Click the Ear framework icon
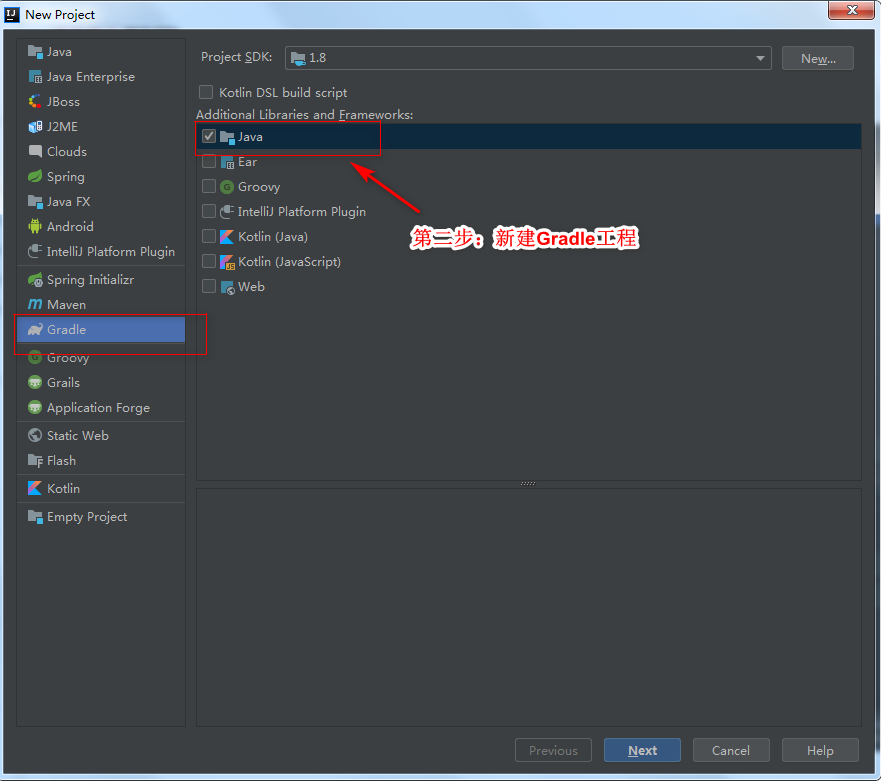Image resolution: width=881 pixels, height=781 pixels. click(x=227, y=162)
